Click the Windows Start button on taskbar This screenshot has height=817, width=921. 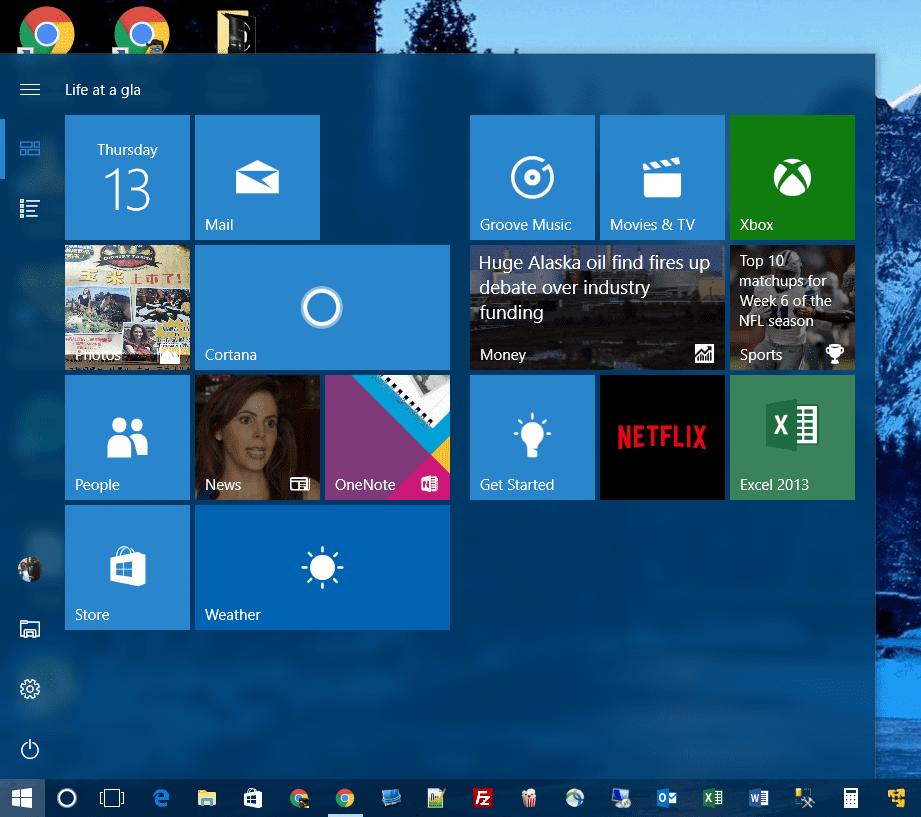click(x=22, y=798)
